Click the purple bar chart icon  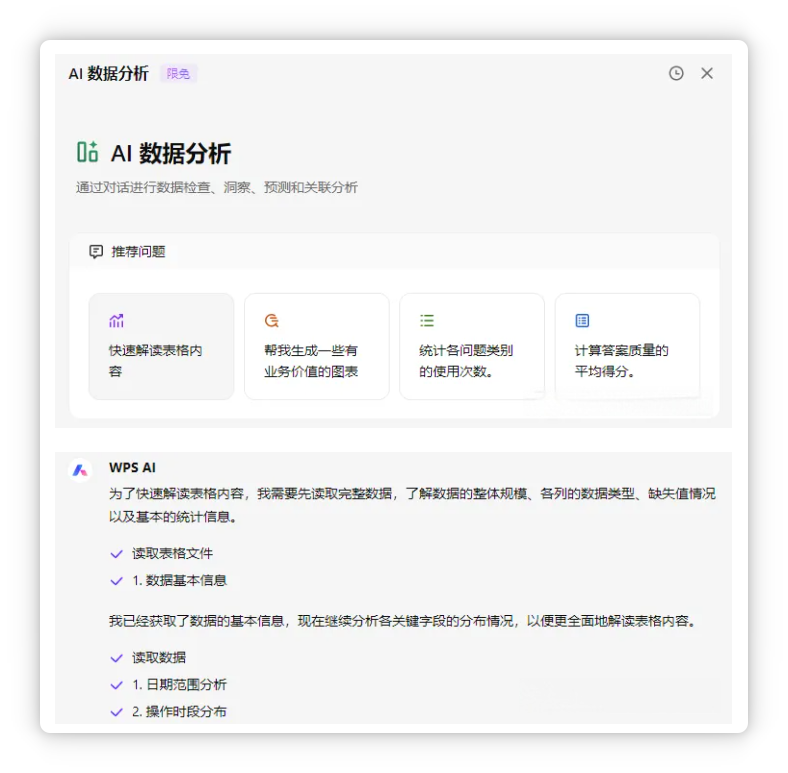116,321
